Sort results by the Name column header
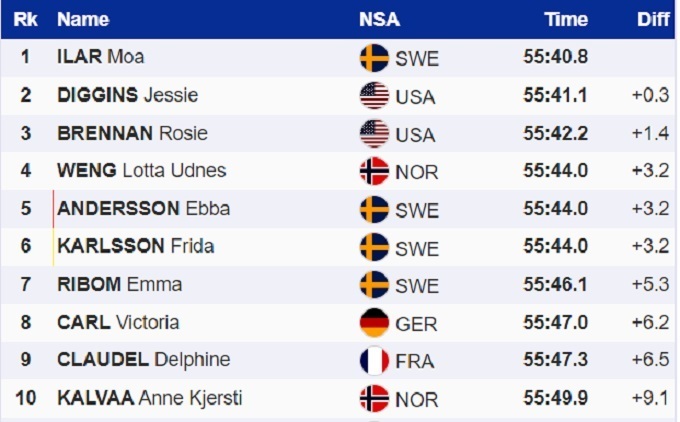Image resolution: width=680 pixels, height=422 pixels. (x=83, y=19)
